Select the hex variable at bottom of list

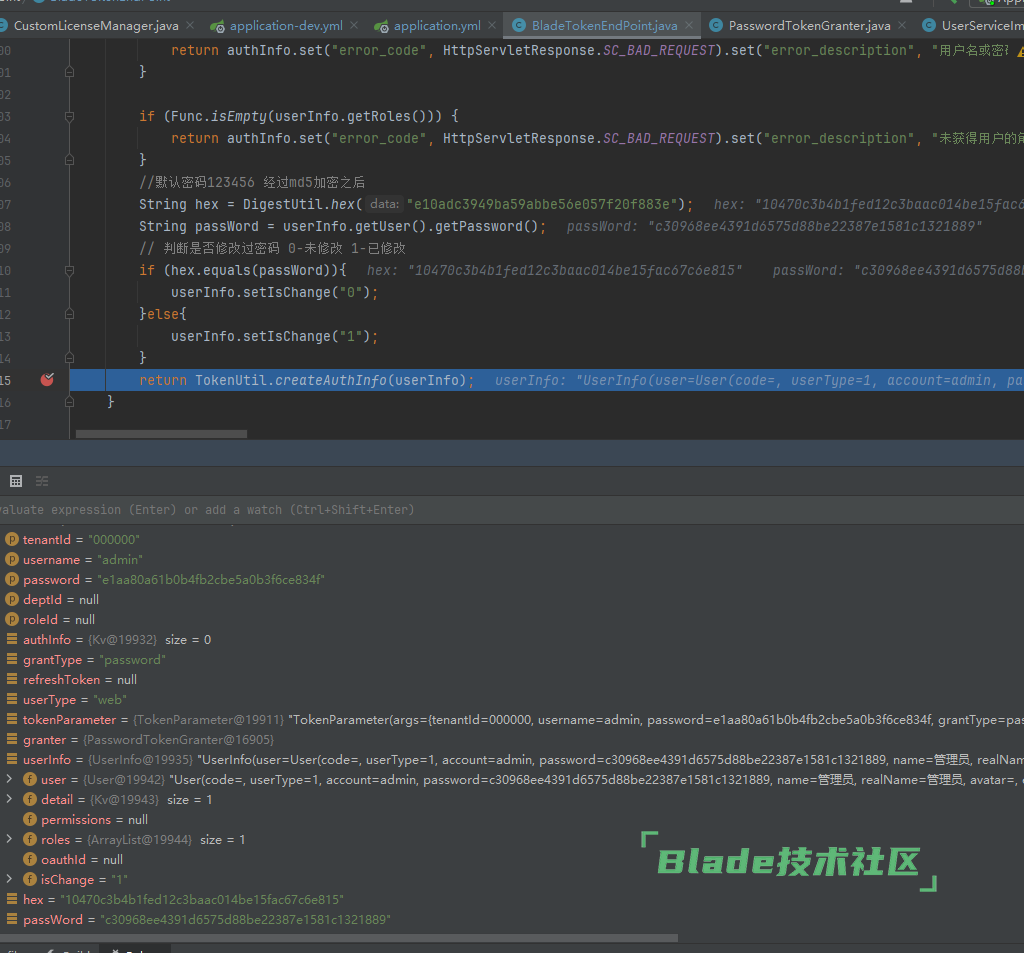tap(512, 899)
